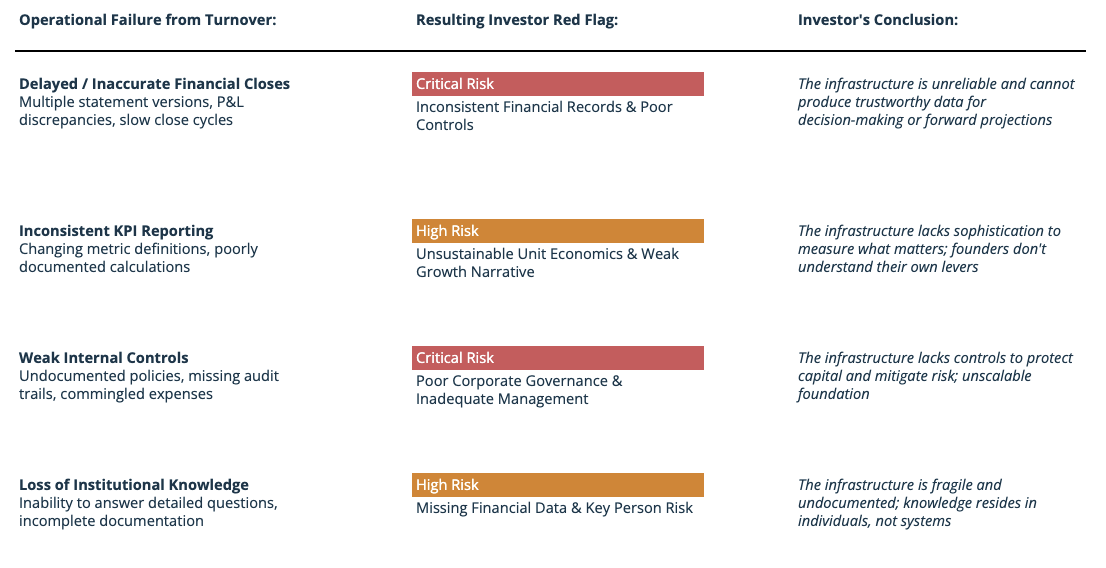Click the Critical Risk bar above Poor Corporate Governance
Image resolution: width=1106 pixels, height=568 pixels.
pyautogui.click(x=558, y=358)
